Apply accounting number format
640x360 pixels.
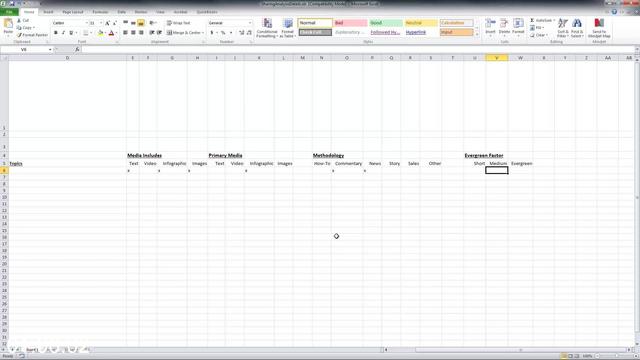coord(212,33)
